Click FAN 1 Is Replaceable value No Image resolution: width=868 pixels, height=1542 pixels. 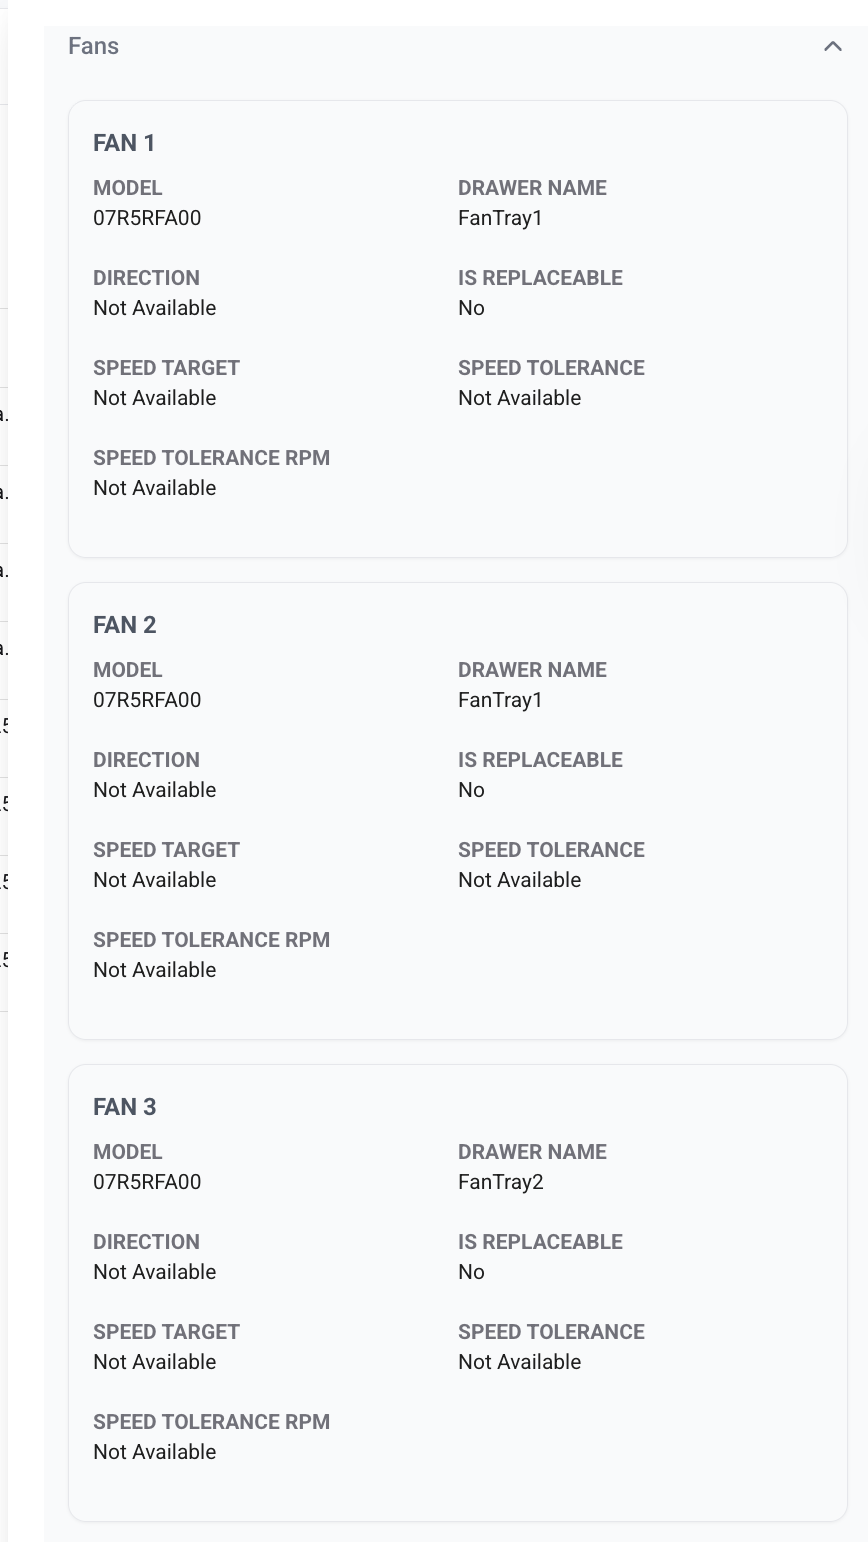click(x=471, y=308)
